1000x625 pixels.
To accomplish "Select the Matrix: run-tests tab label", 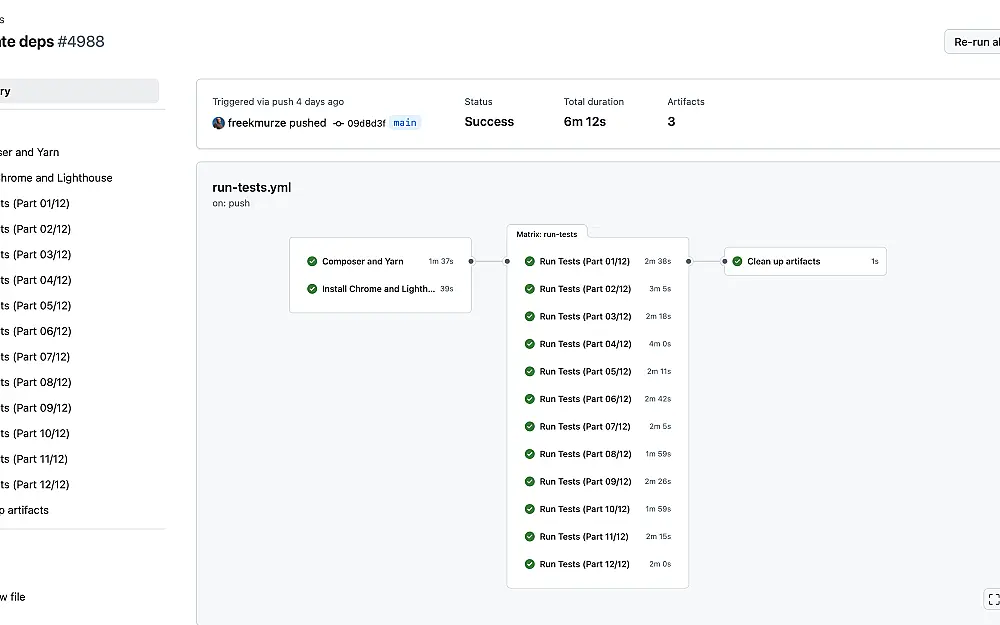I will click(547, 234).
